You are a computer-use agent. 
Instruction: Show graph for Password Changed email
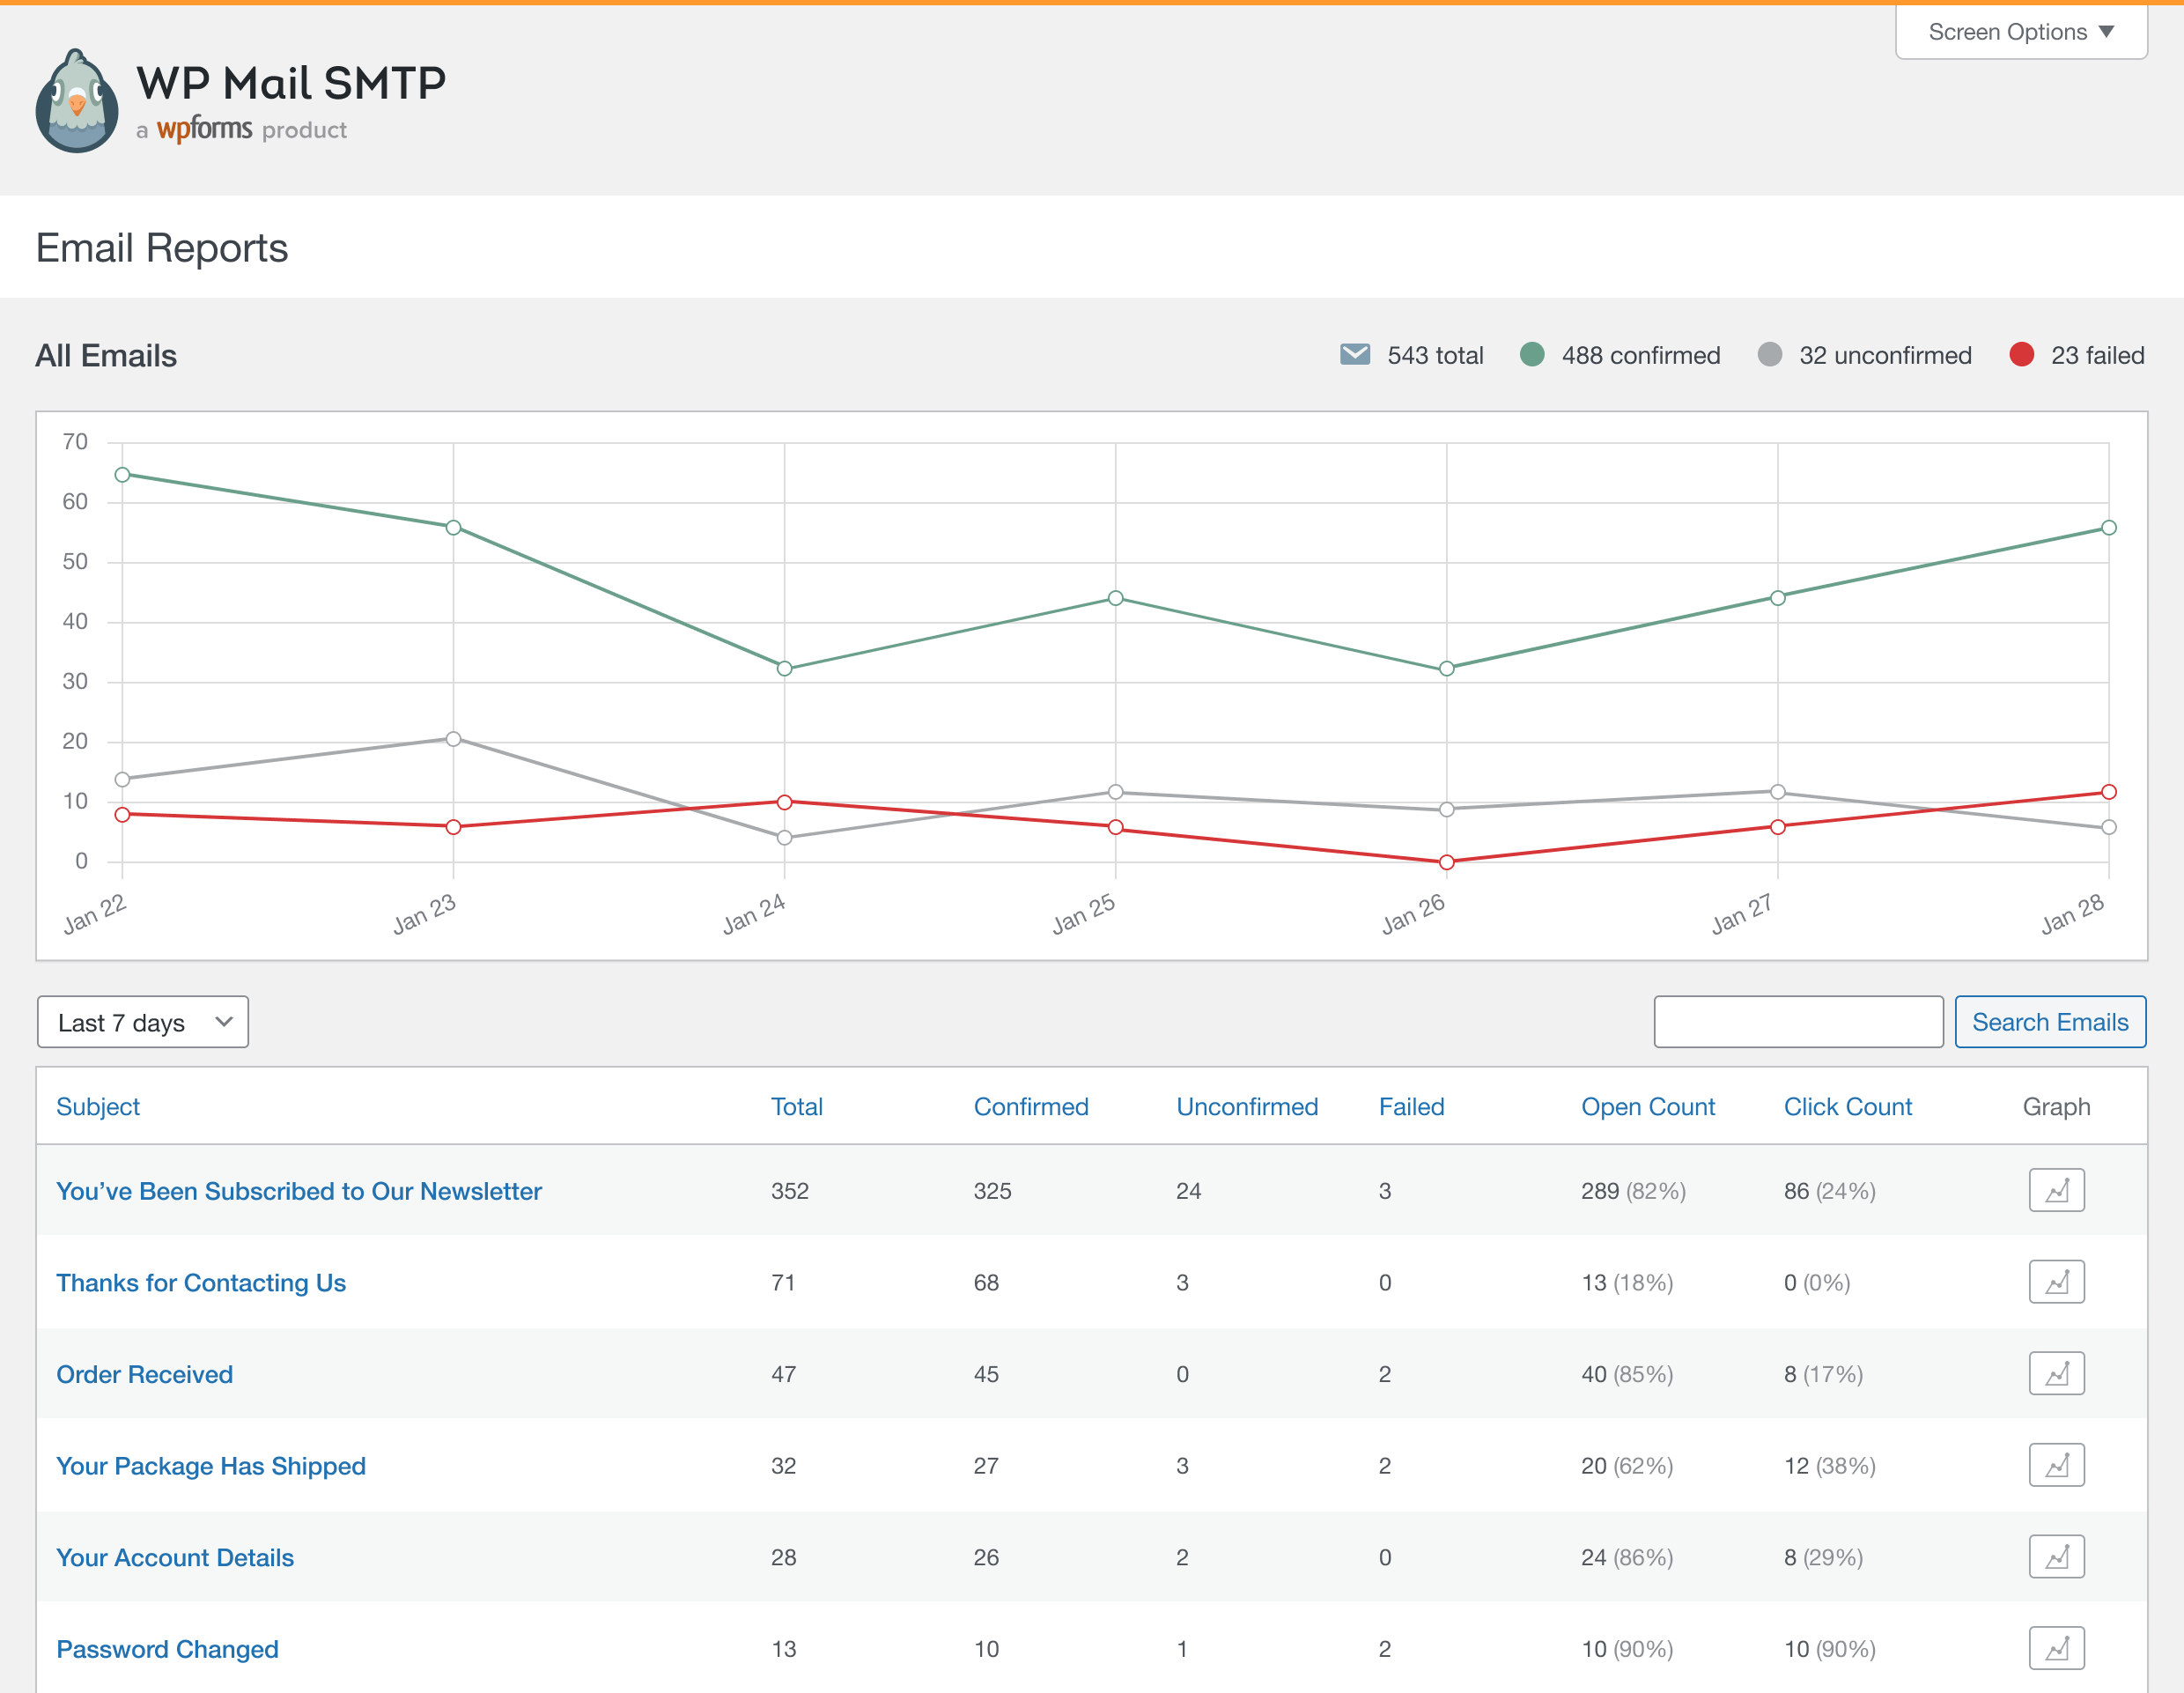coord(2055,1648)
